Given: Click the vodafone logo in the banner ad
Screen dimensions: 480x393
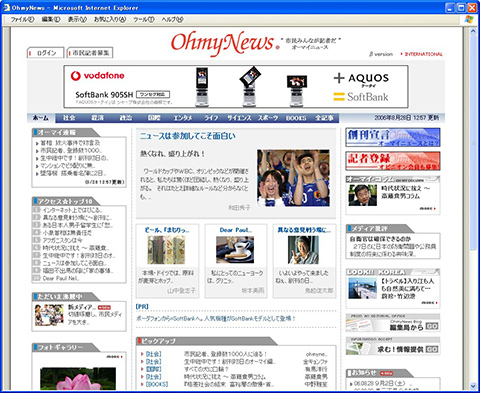Looking at the screenshot, I should pos(97,76).
